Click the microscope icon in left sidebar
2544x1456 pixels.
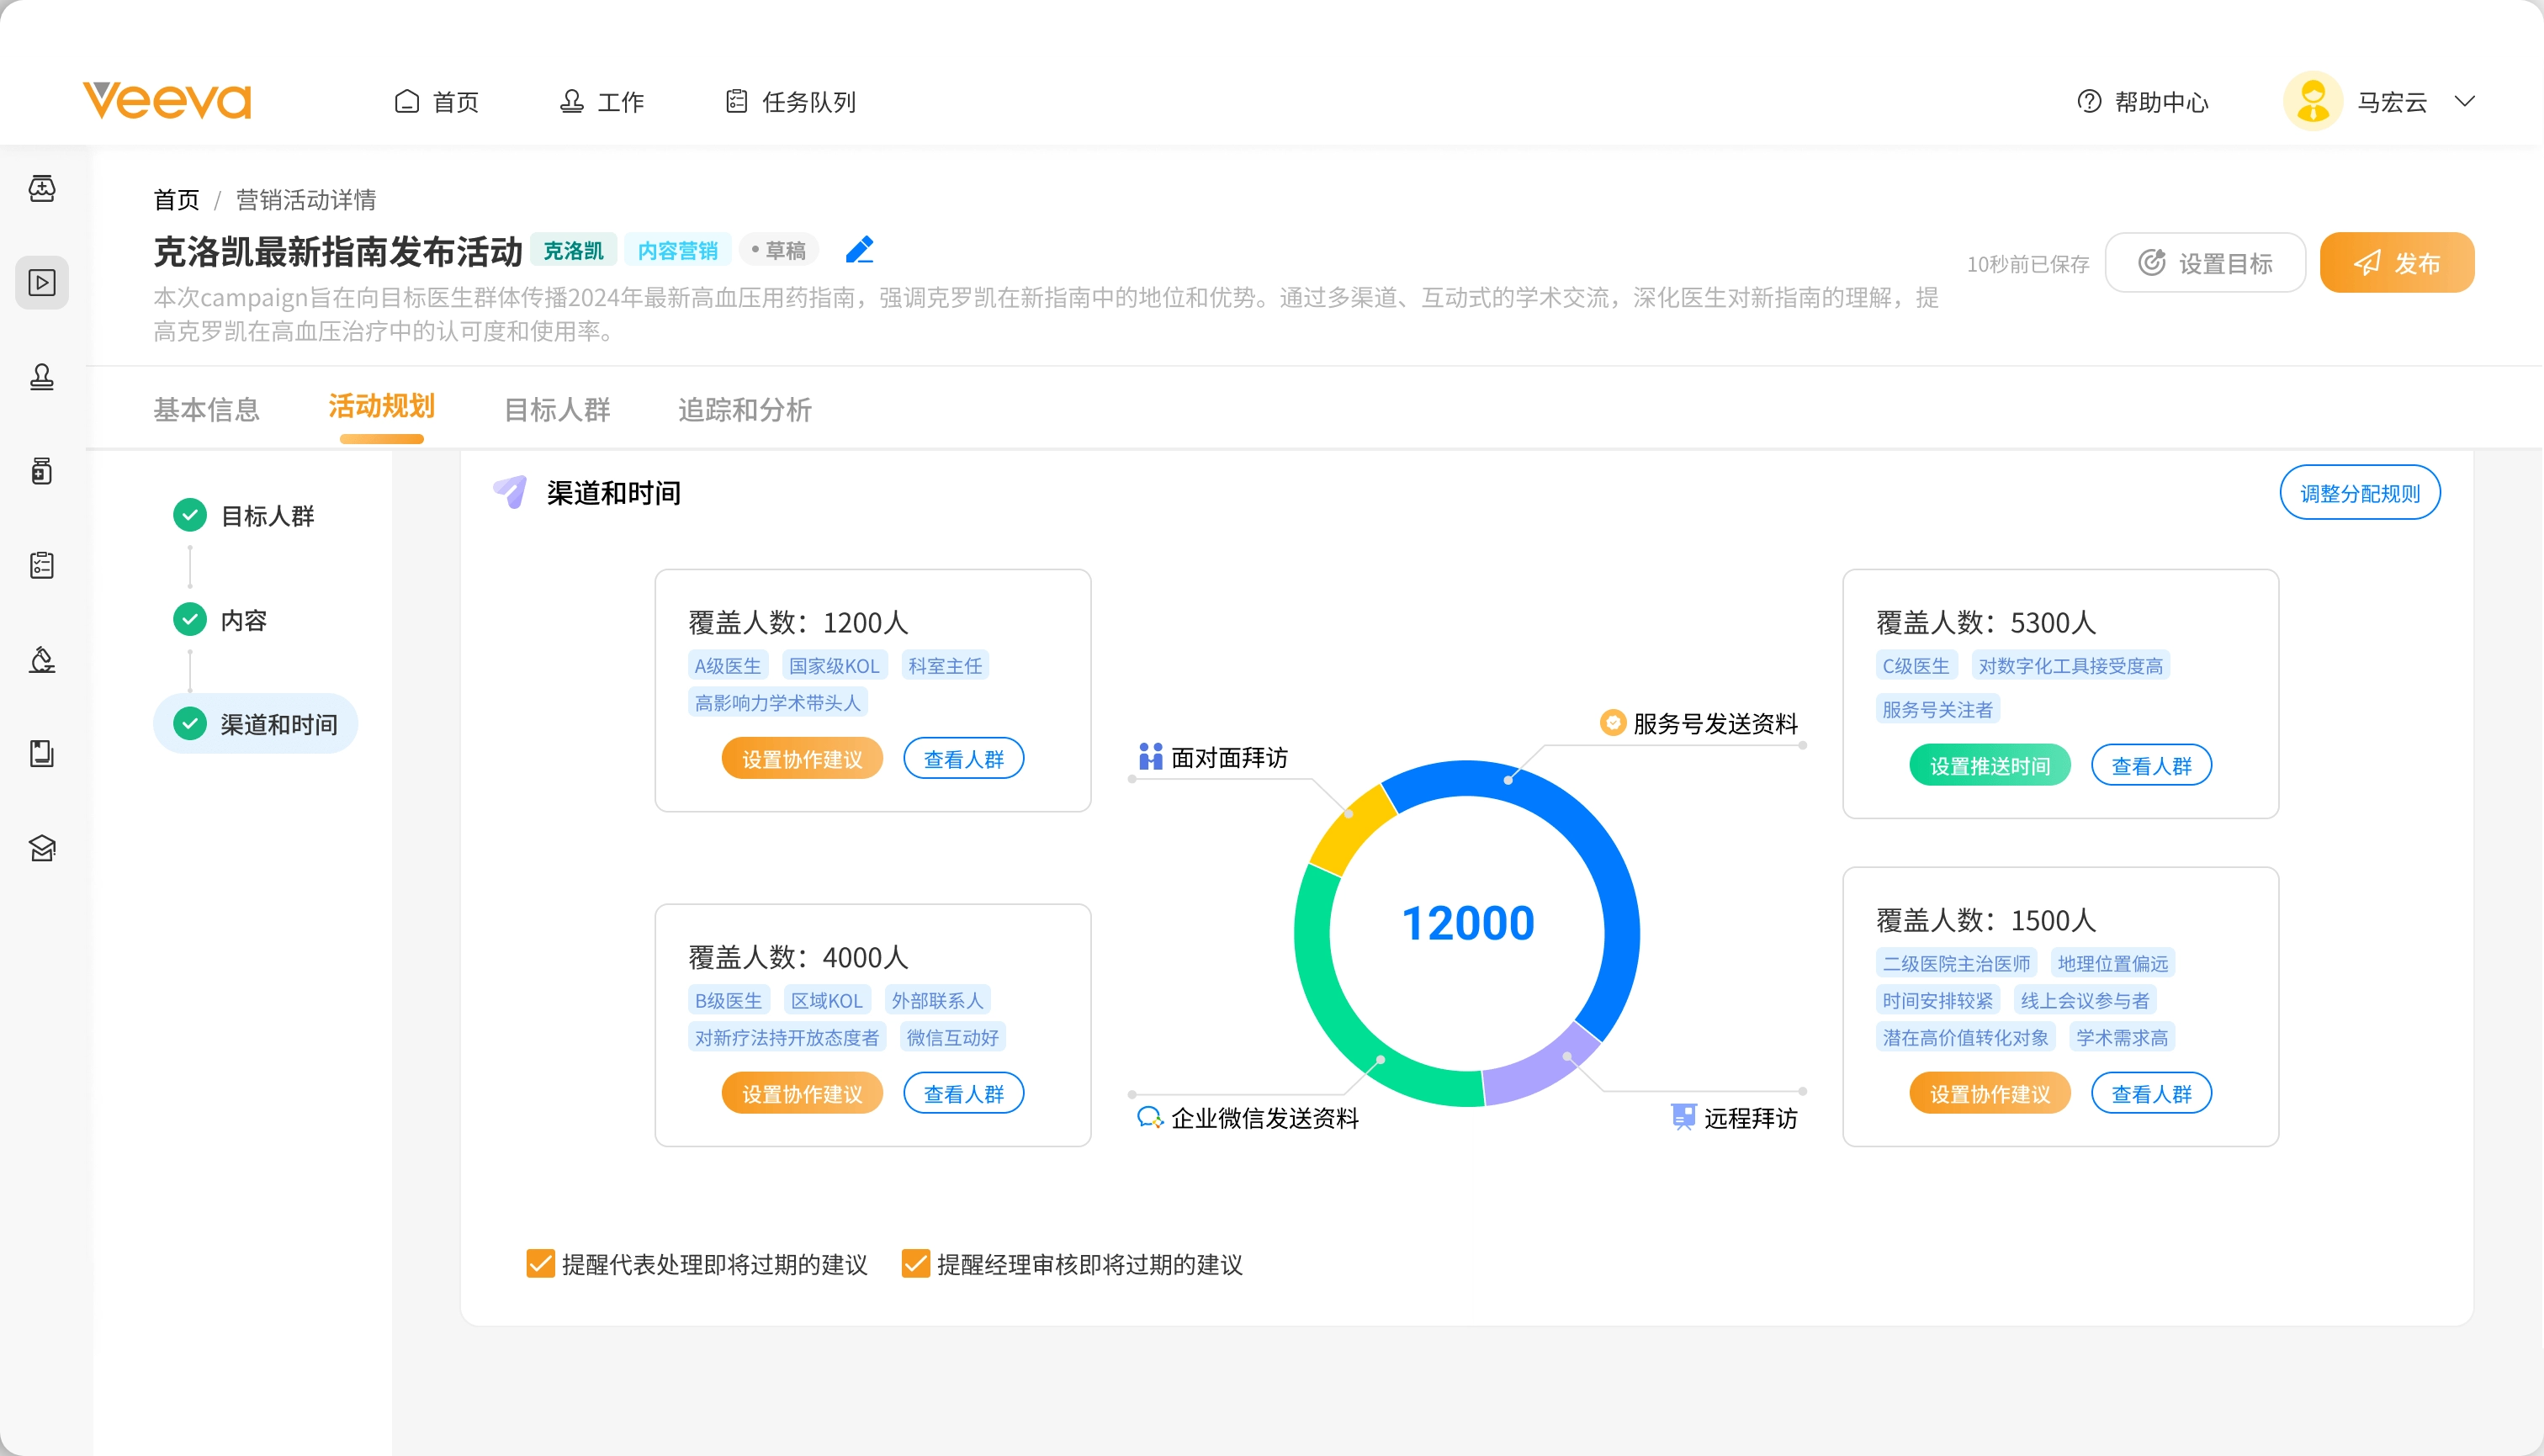click(x=42, y=660)
